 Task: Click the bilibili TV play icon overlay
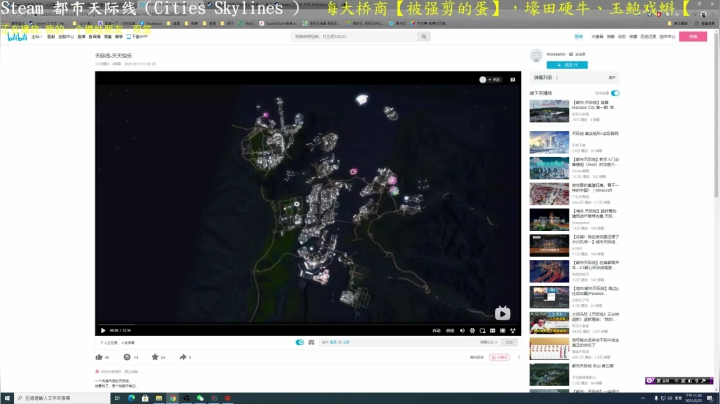502,313
